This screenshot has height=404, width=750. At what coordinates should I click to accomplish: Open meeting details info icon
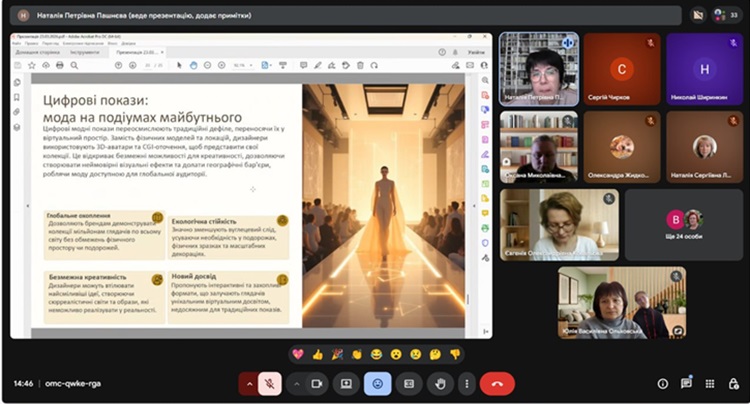pos(662,383)
